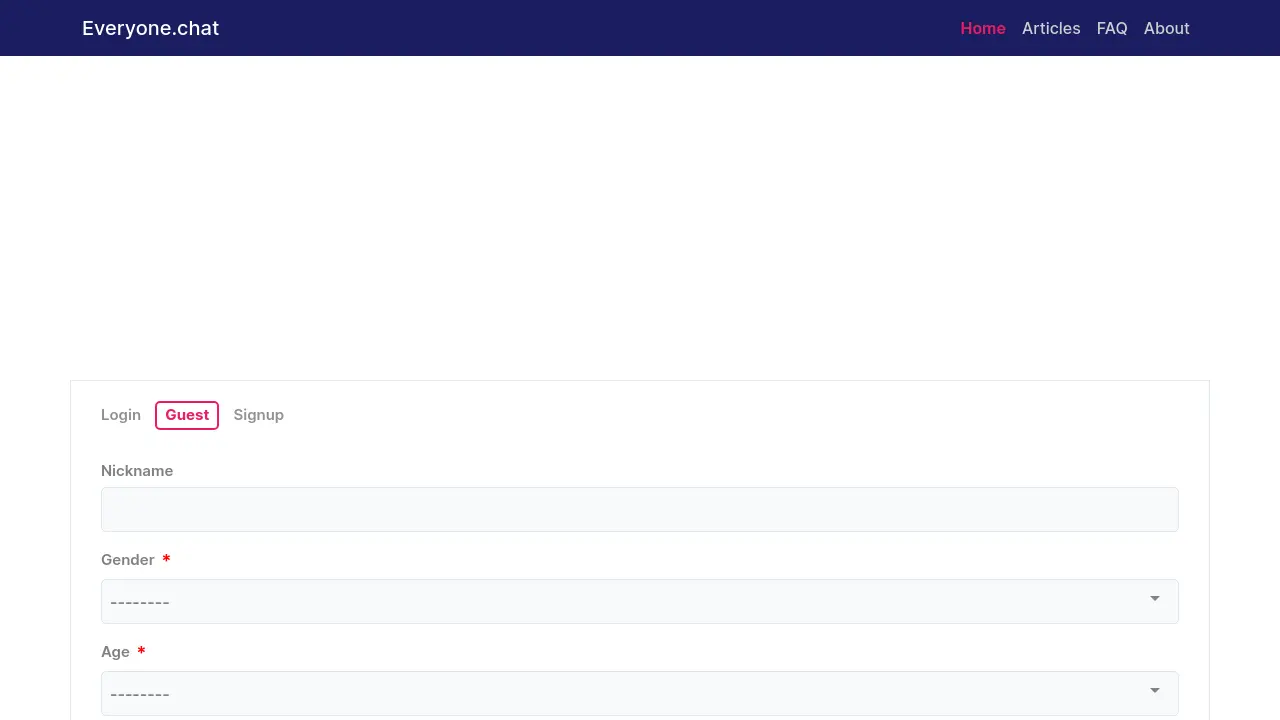This screenshot has width=1280, height=720.
Task: Select the Guest tab
Action: pyautogui.click(x=187, y=415)
